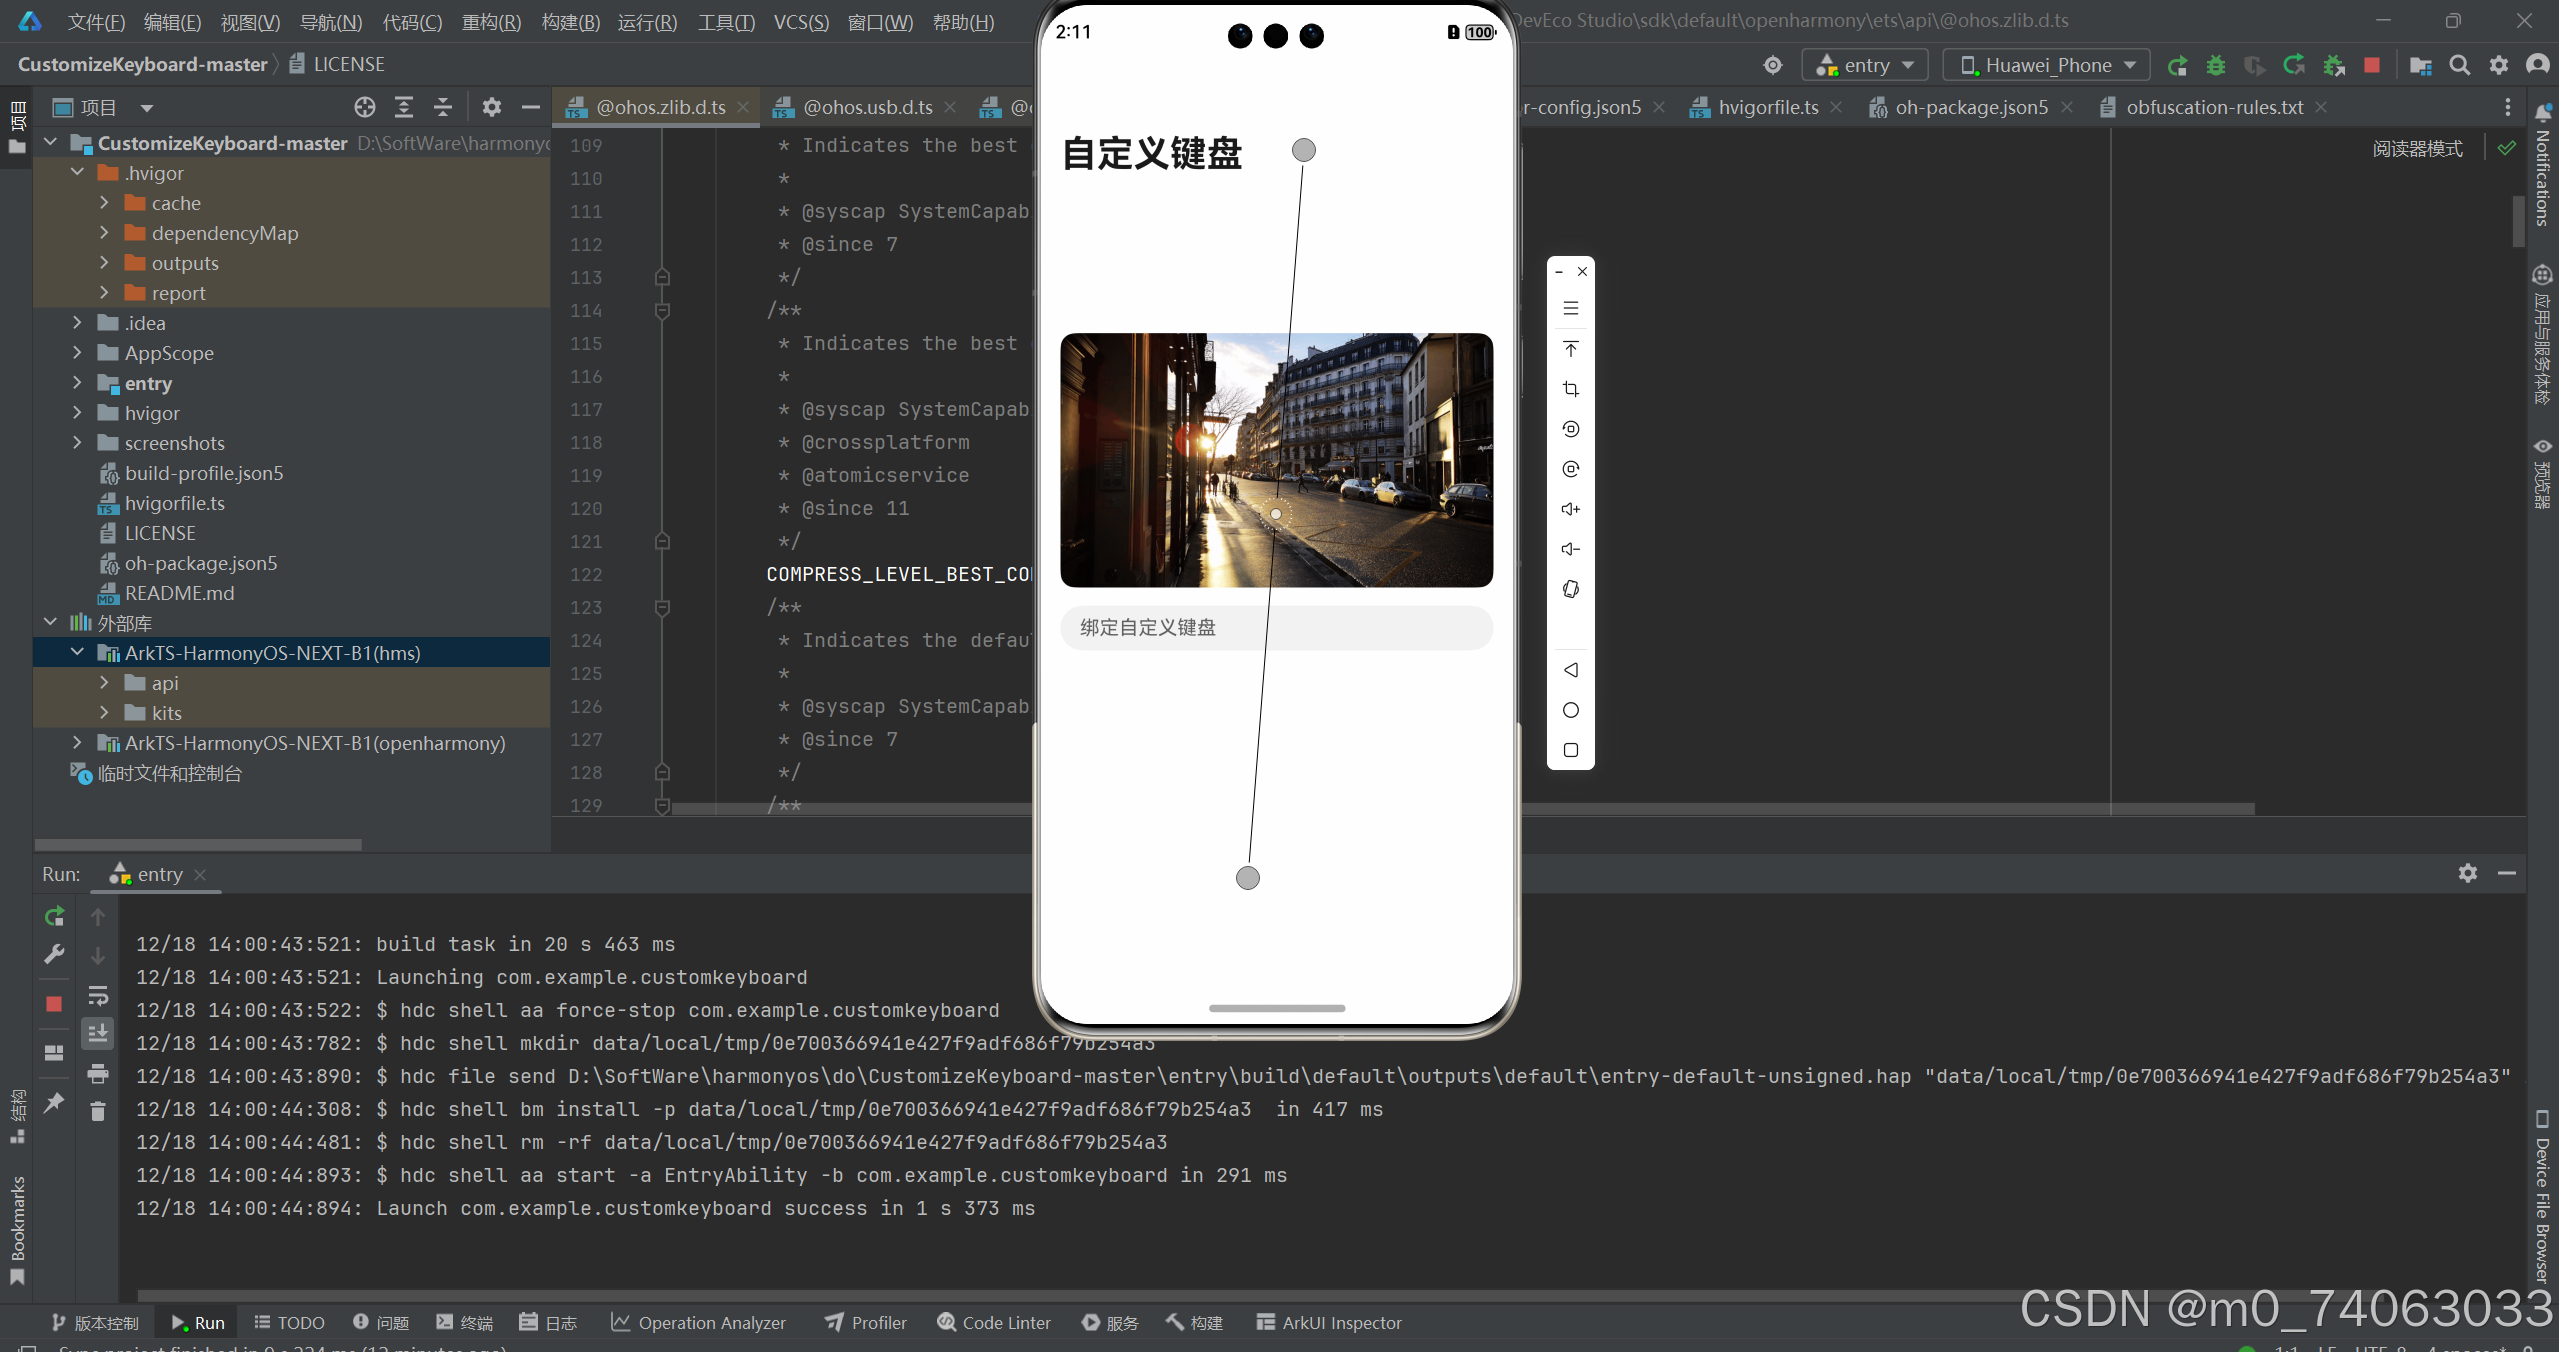The image size is (2559, 1352).
Task: Tap the emulator back triangle button
Action: coord(1570,670)
